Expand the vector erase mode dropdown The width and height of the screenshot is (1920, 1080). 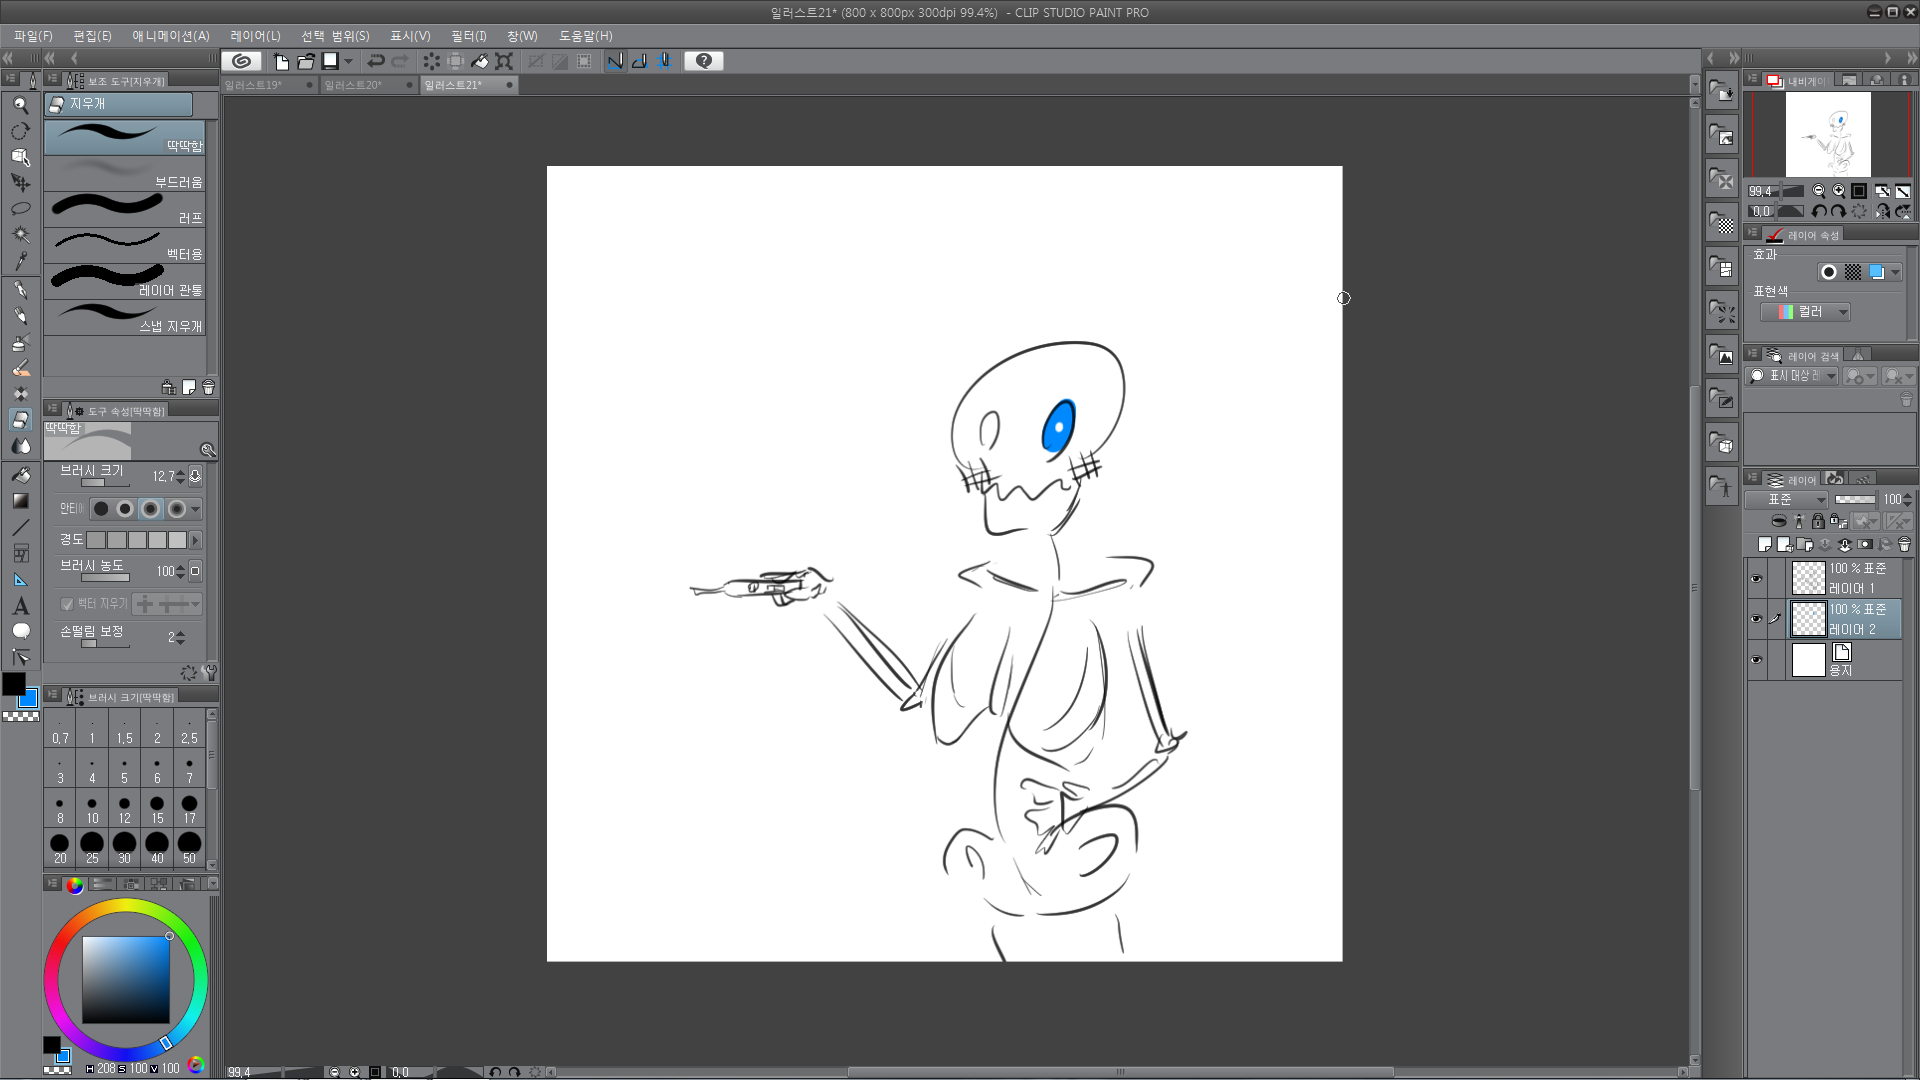pyautogui.click(x=196, y=604)
